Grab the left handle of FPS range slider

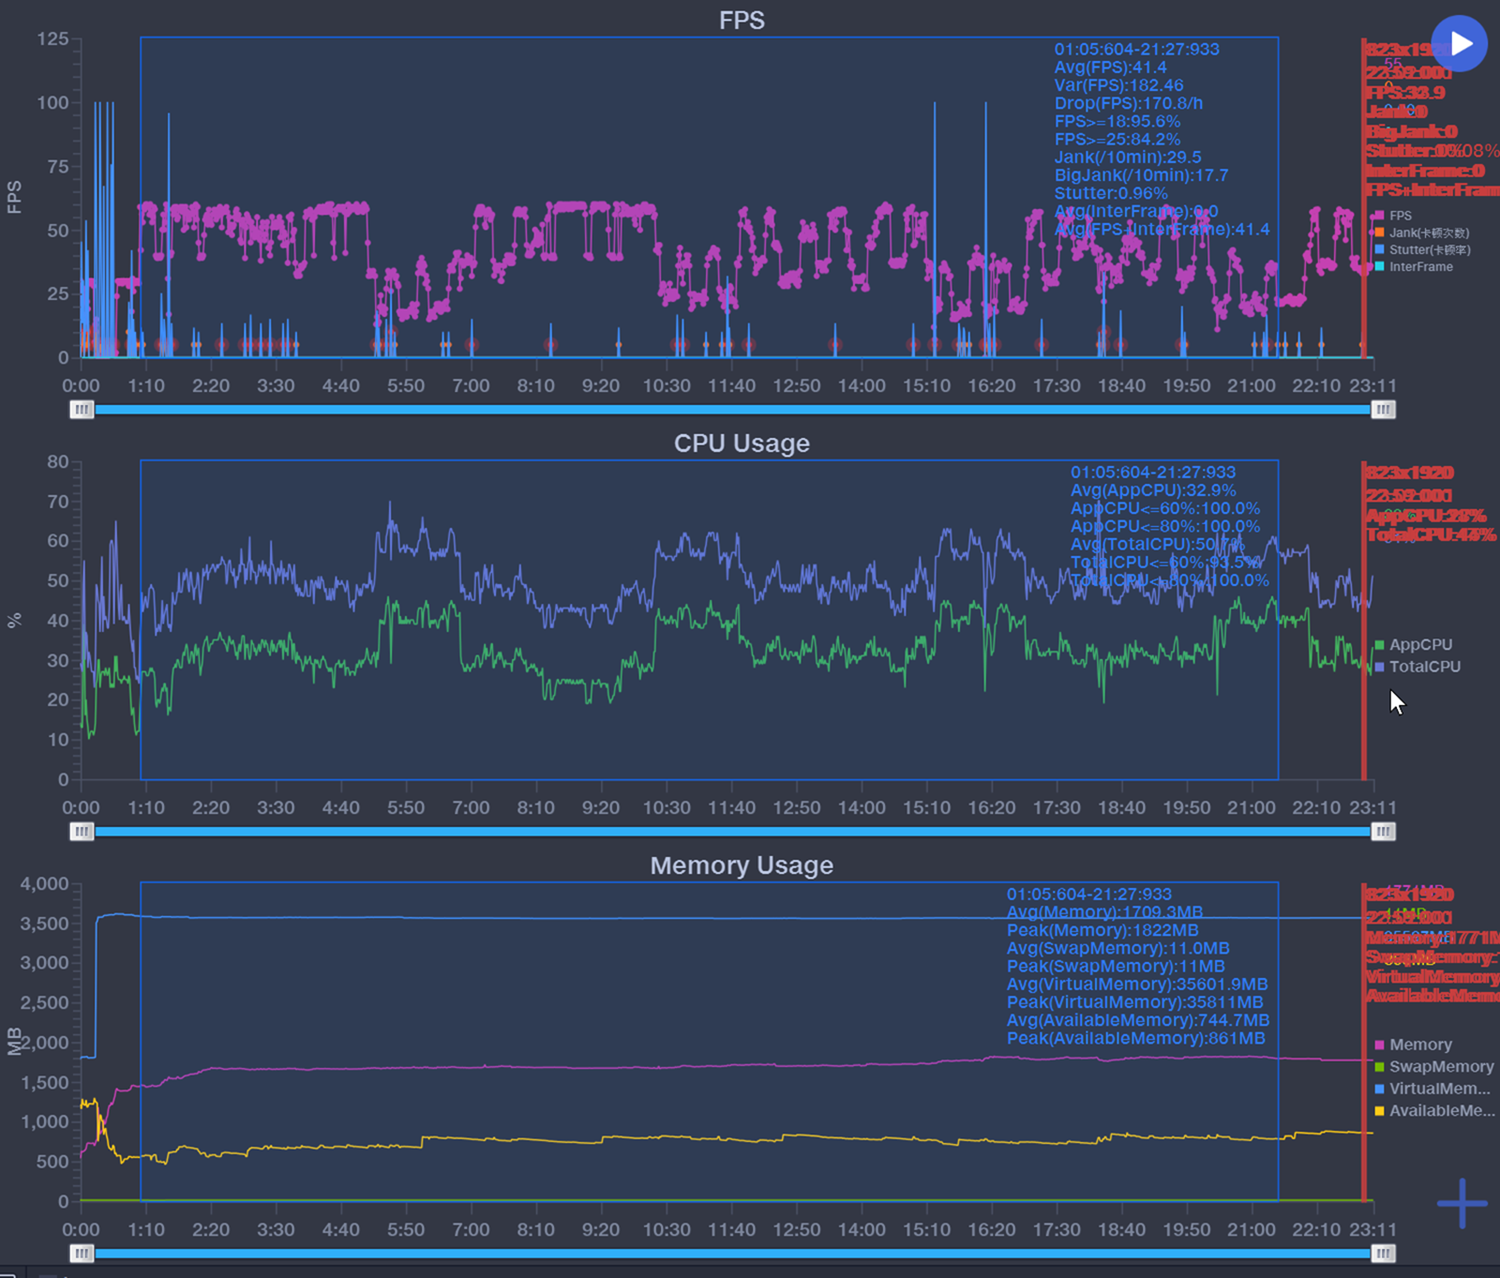(82, 409)
